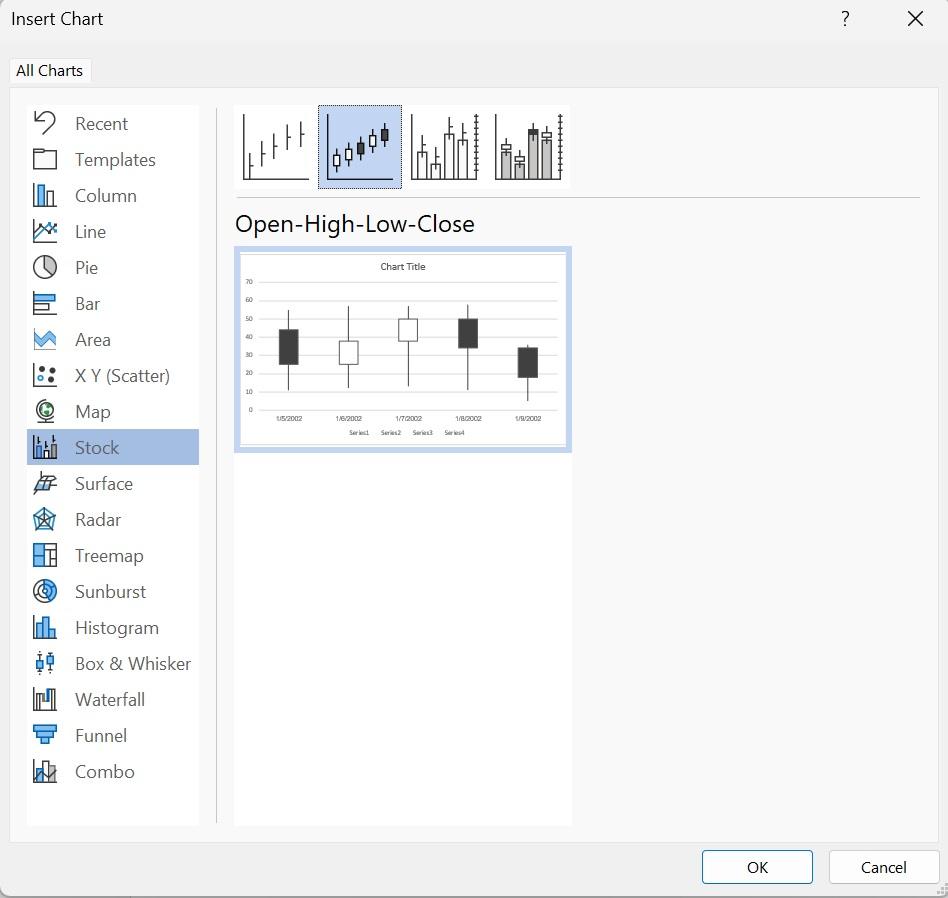Click the candlestick chart preview thumbnail
Viewport: 948px width, 898px height.
pos(403,349)
